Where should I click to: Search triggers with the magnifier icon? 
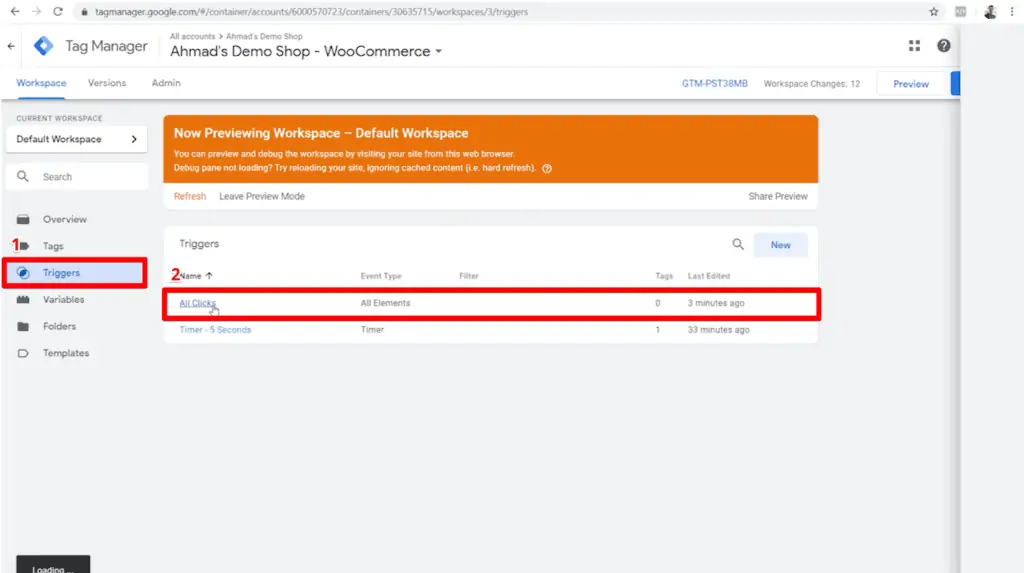pos(738,244)
